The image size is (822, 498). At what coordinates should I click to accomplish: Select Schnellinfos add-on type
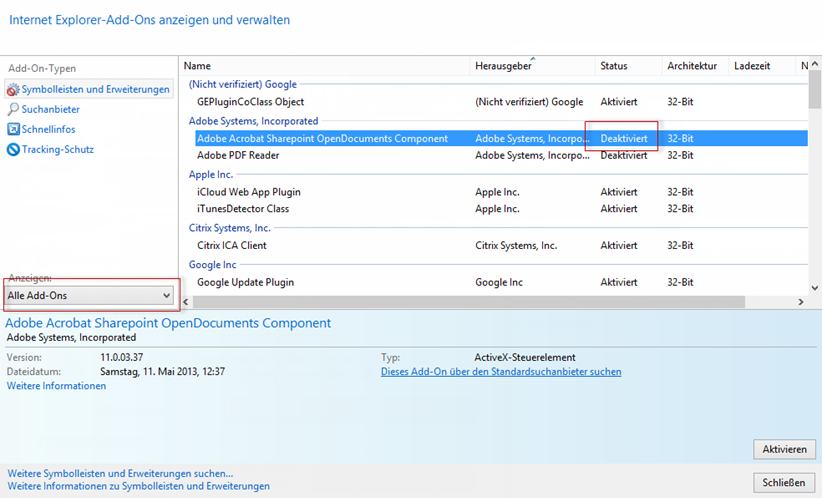[x=48, y=129]
